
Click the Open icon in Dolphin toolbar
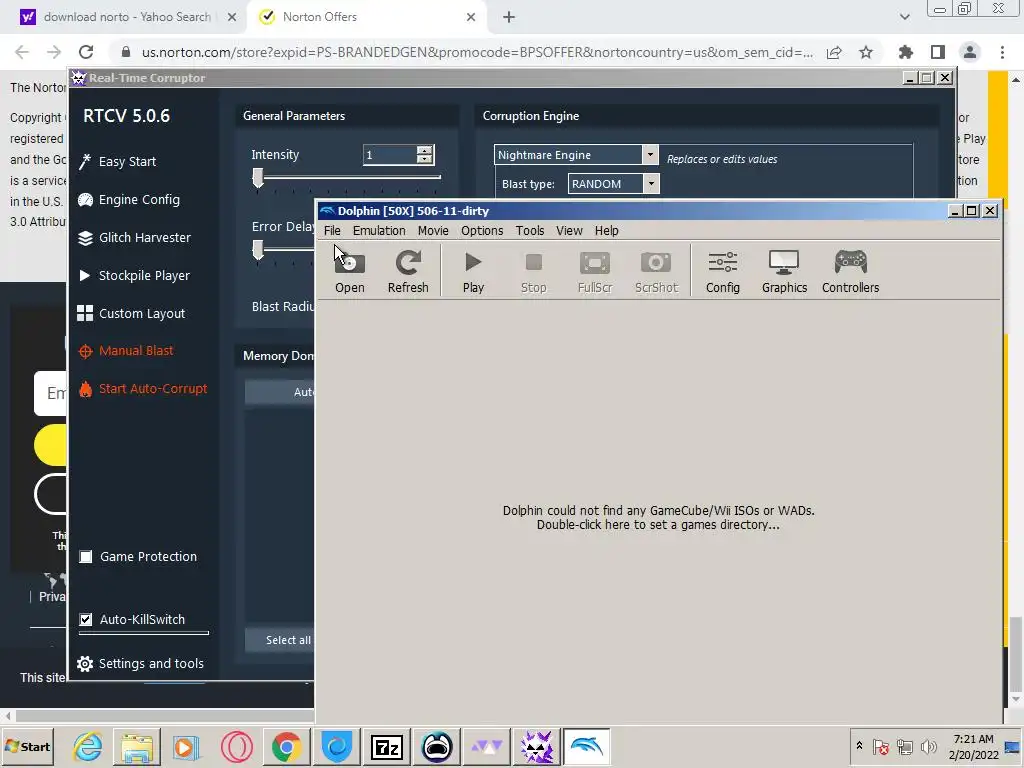[x=349, y=271]
